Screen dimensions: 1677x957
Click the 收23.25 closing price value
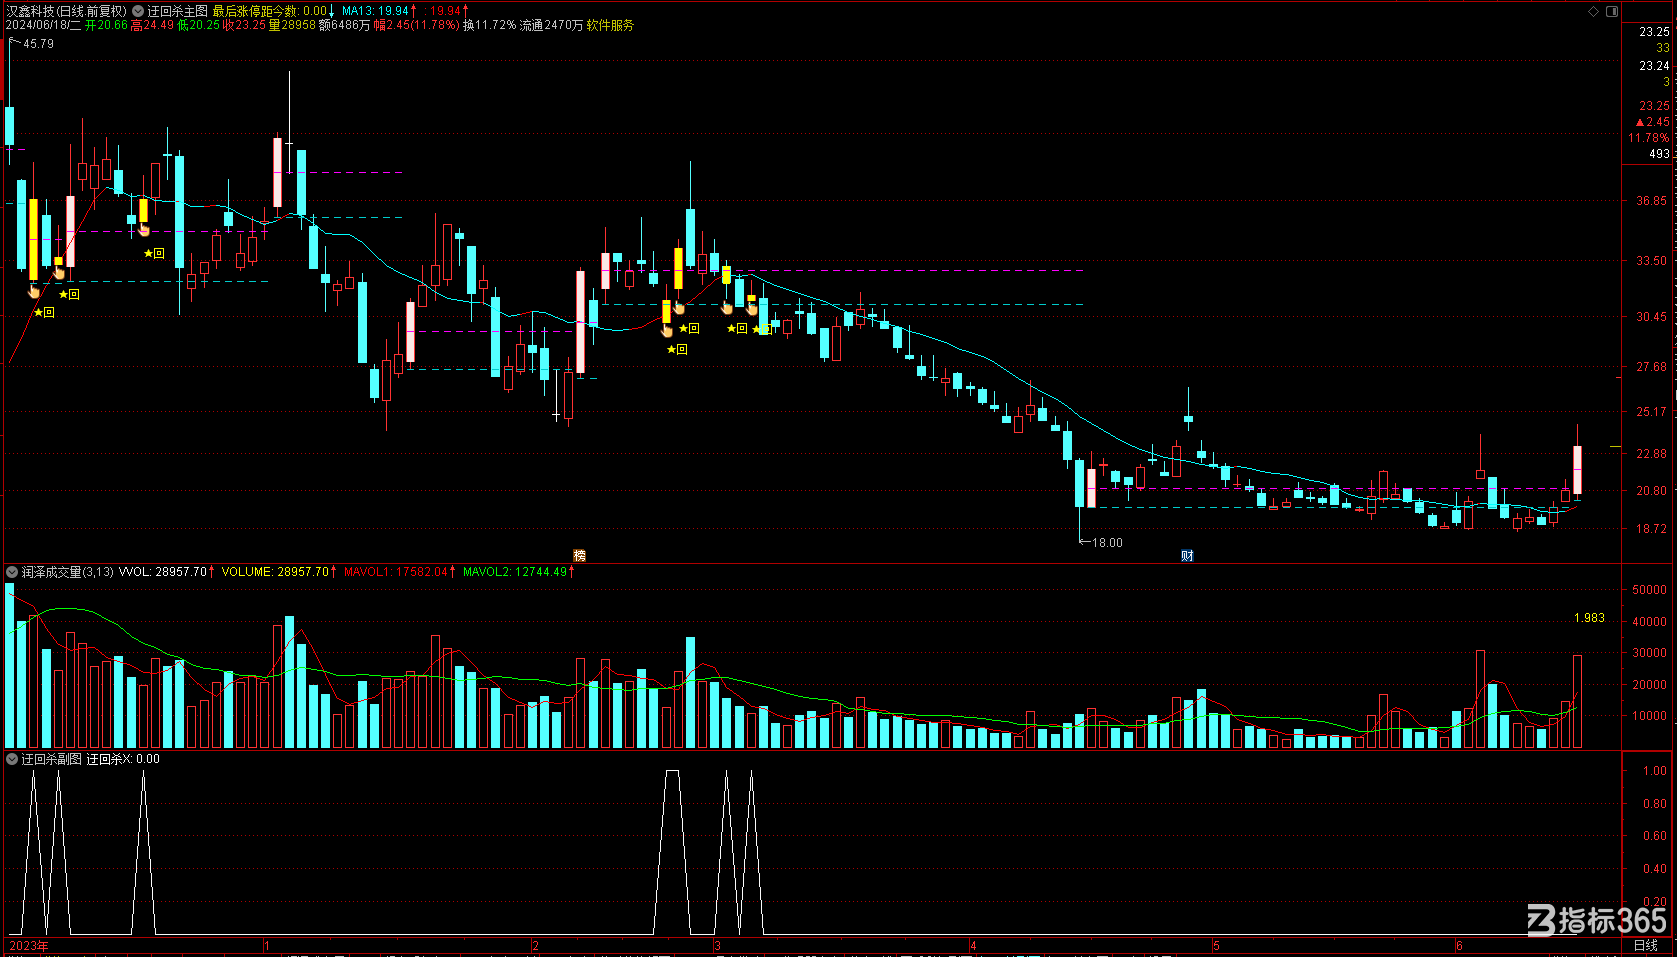(x=245, y=25)
